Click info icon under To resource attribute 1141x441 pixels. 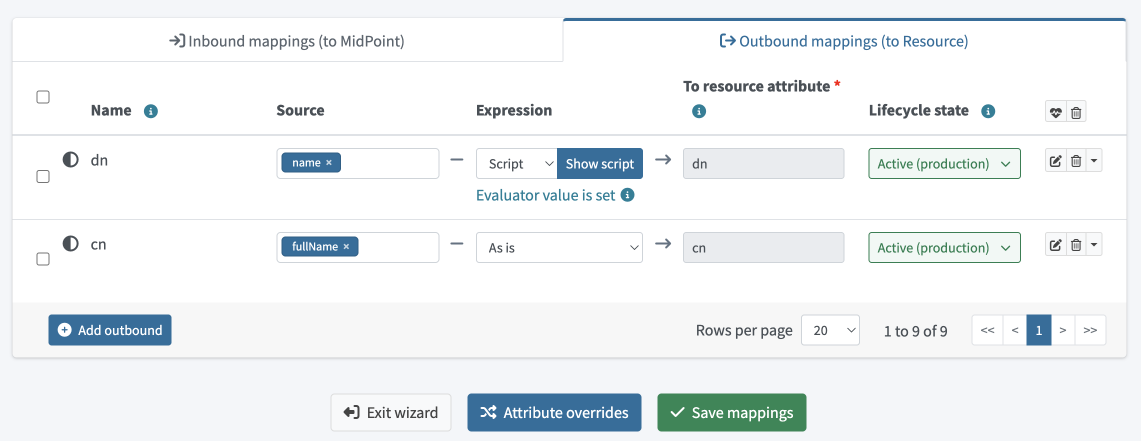coord(699,111)
